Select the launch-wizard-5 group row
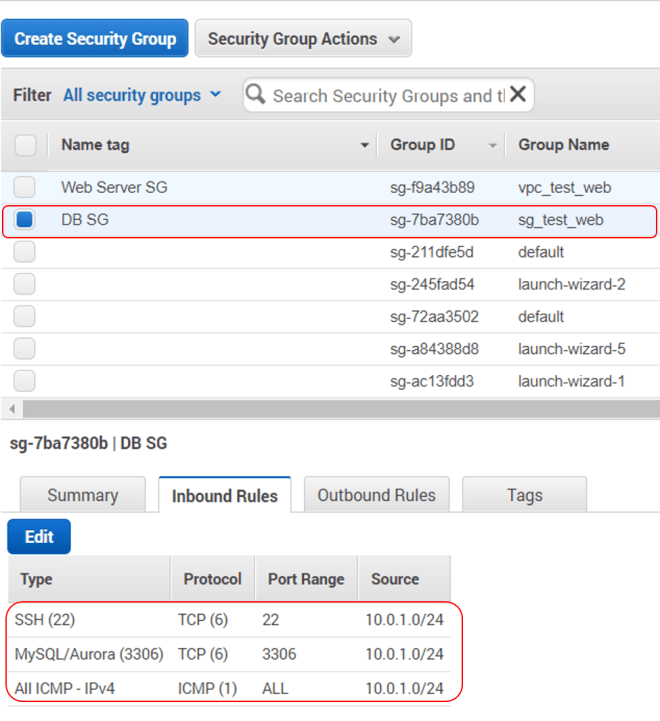Viewport: 660px width, 721px height. click(x=571, y=349)
